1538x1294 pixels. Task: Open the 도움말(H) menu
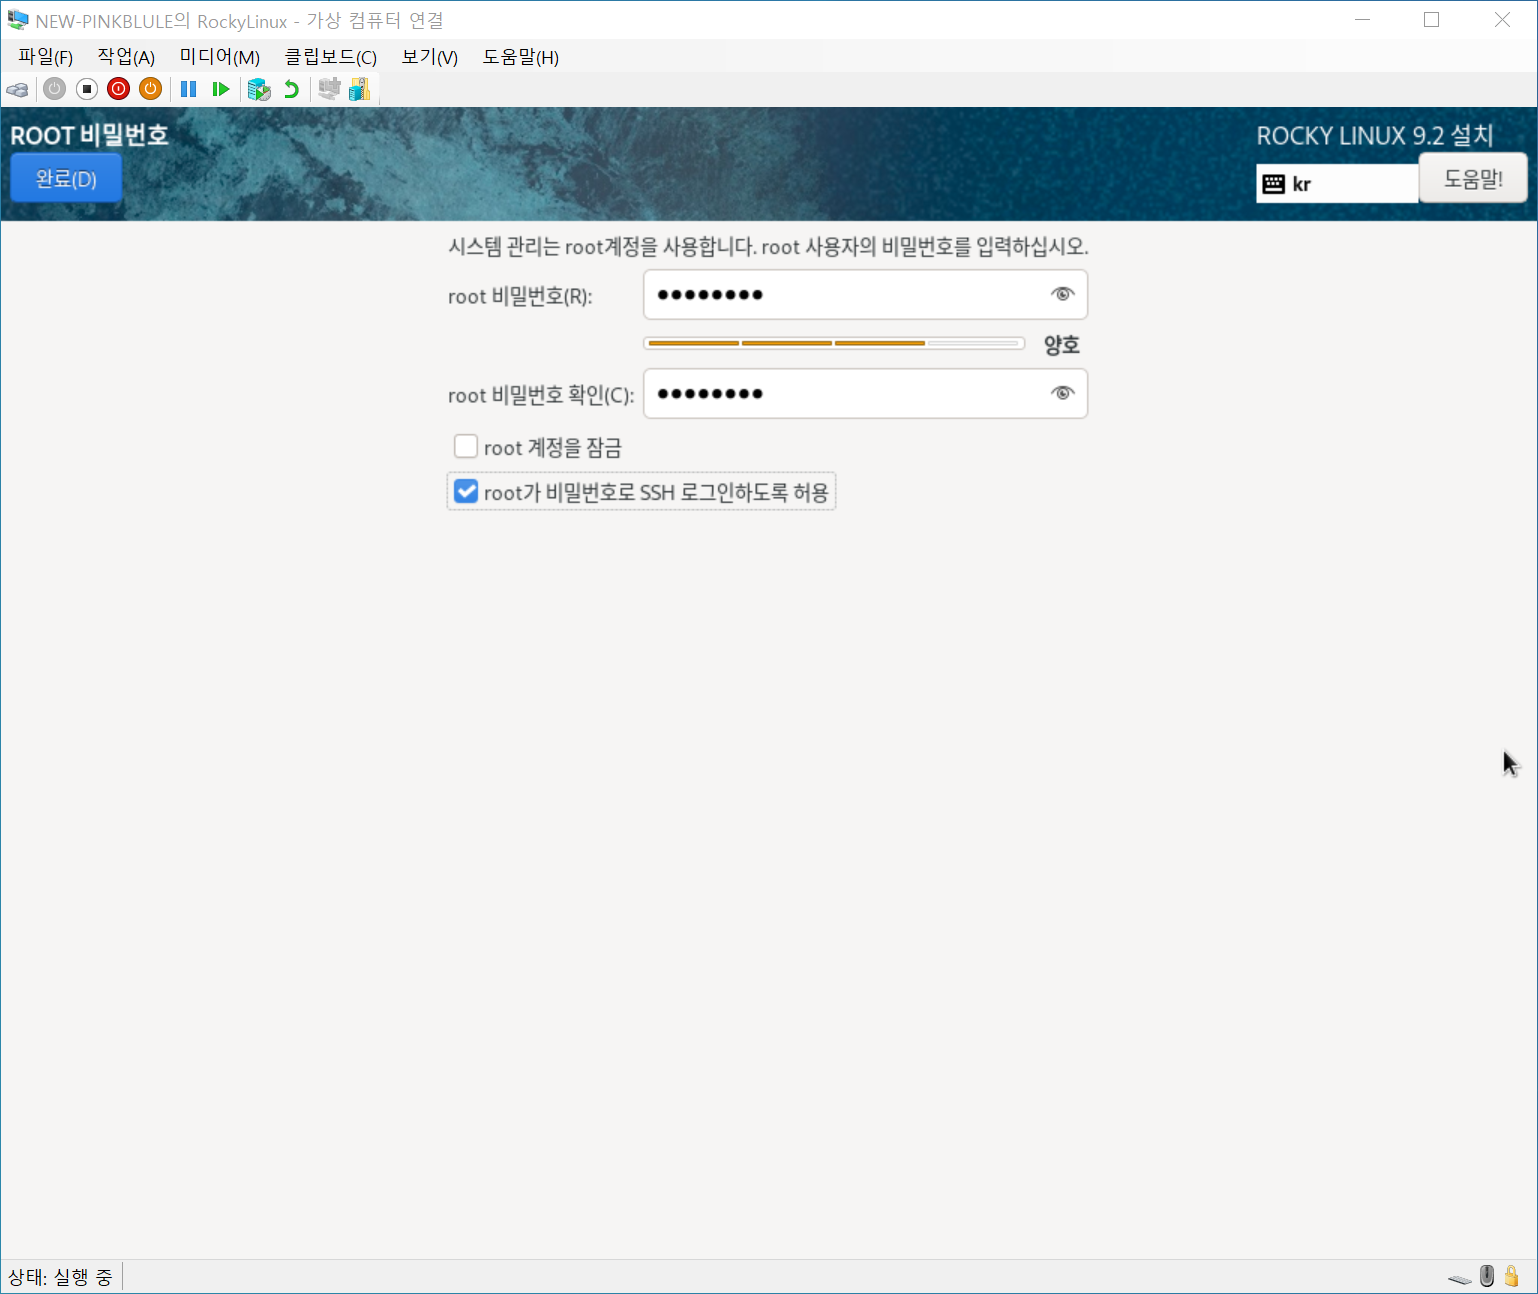pos(521,57)
